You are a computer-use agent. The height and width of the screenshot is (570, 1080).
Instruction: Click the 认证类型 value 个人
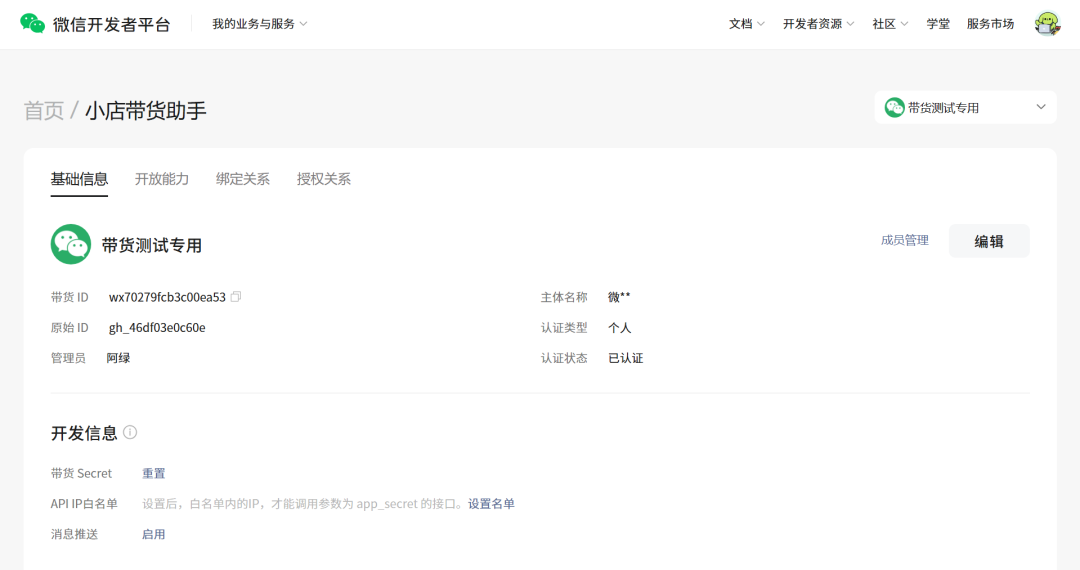point(619,328)
